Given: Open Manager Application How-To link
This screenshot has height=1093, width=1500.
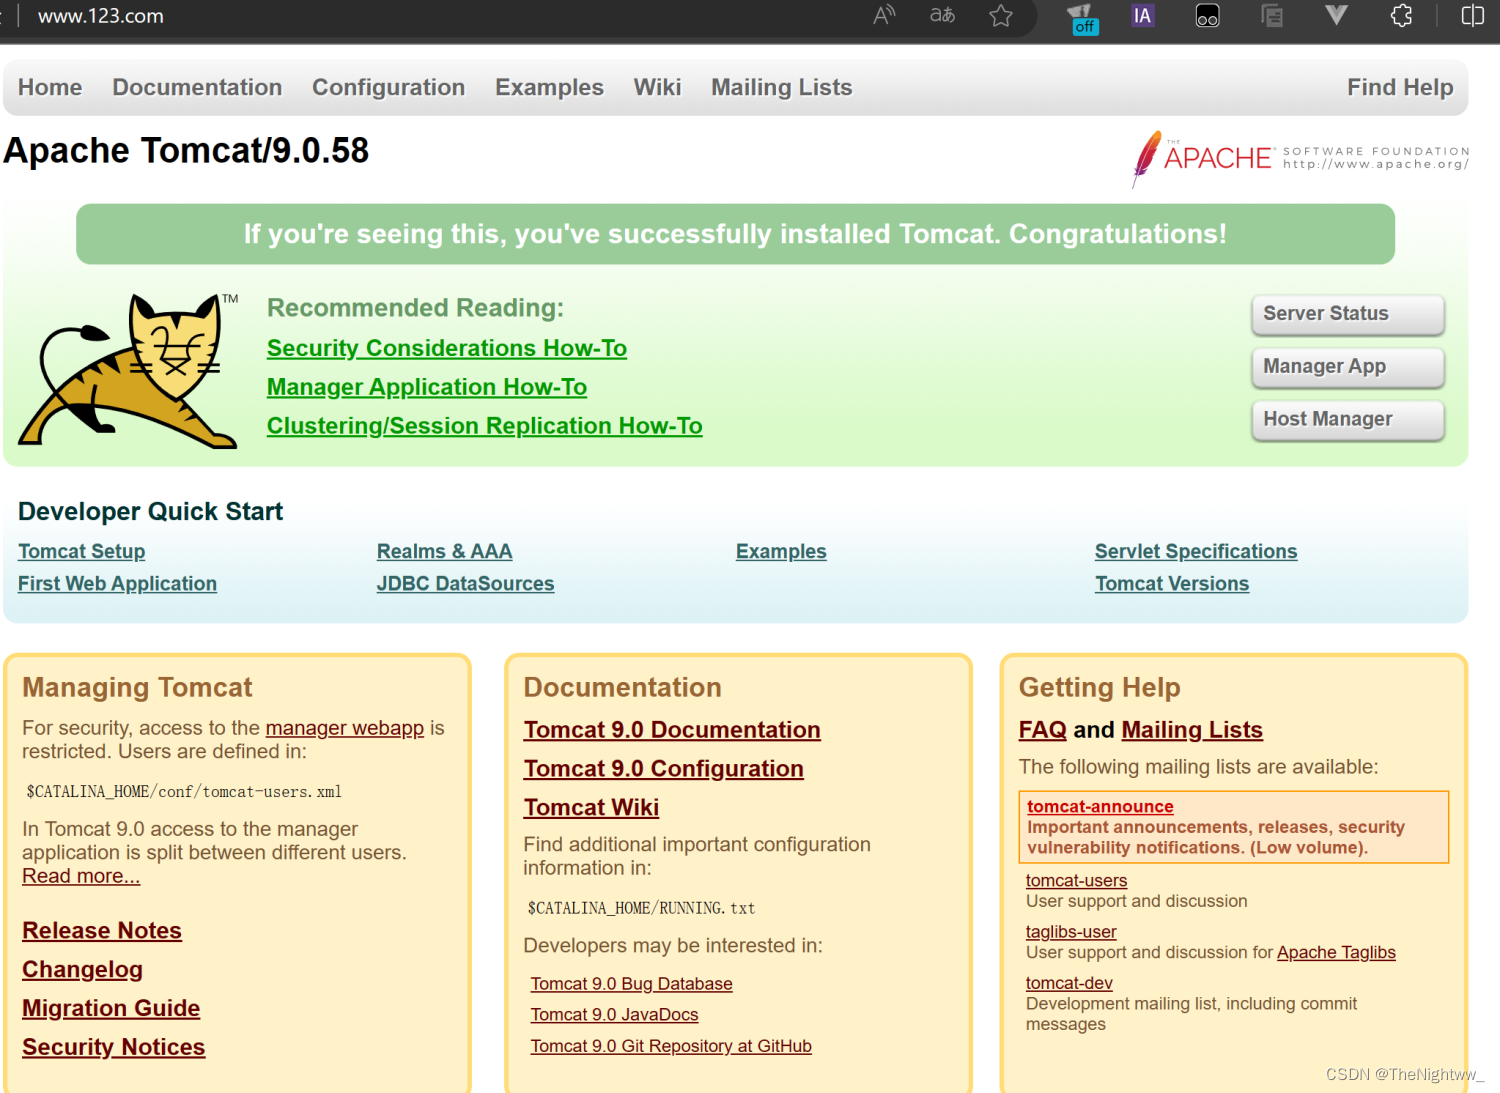Looking at the screenshot, I should point(427,387).
